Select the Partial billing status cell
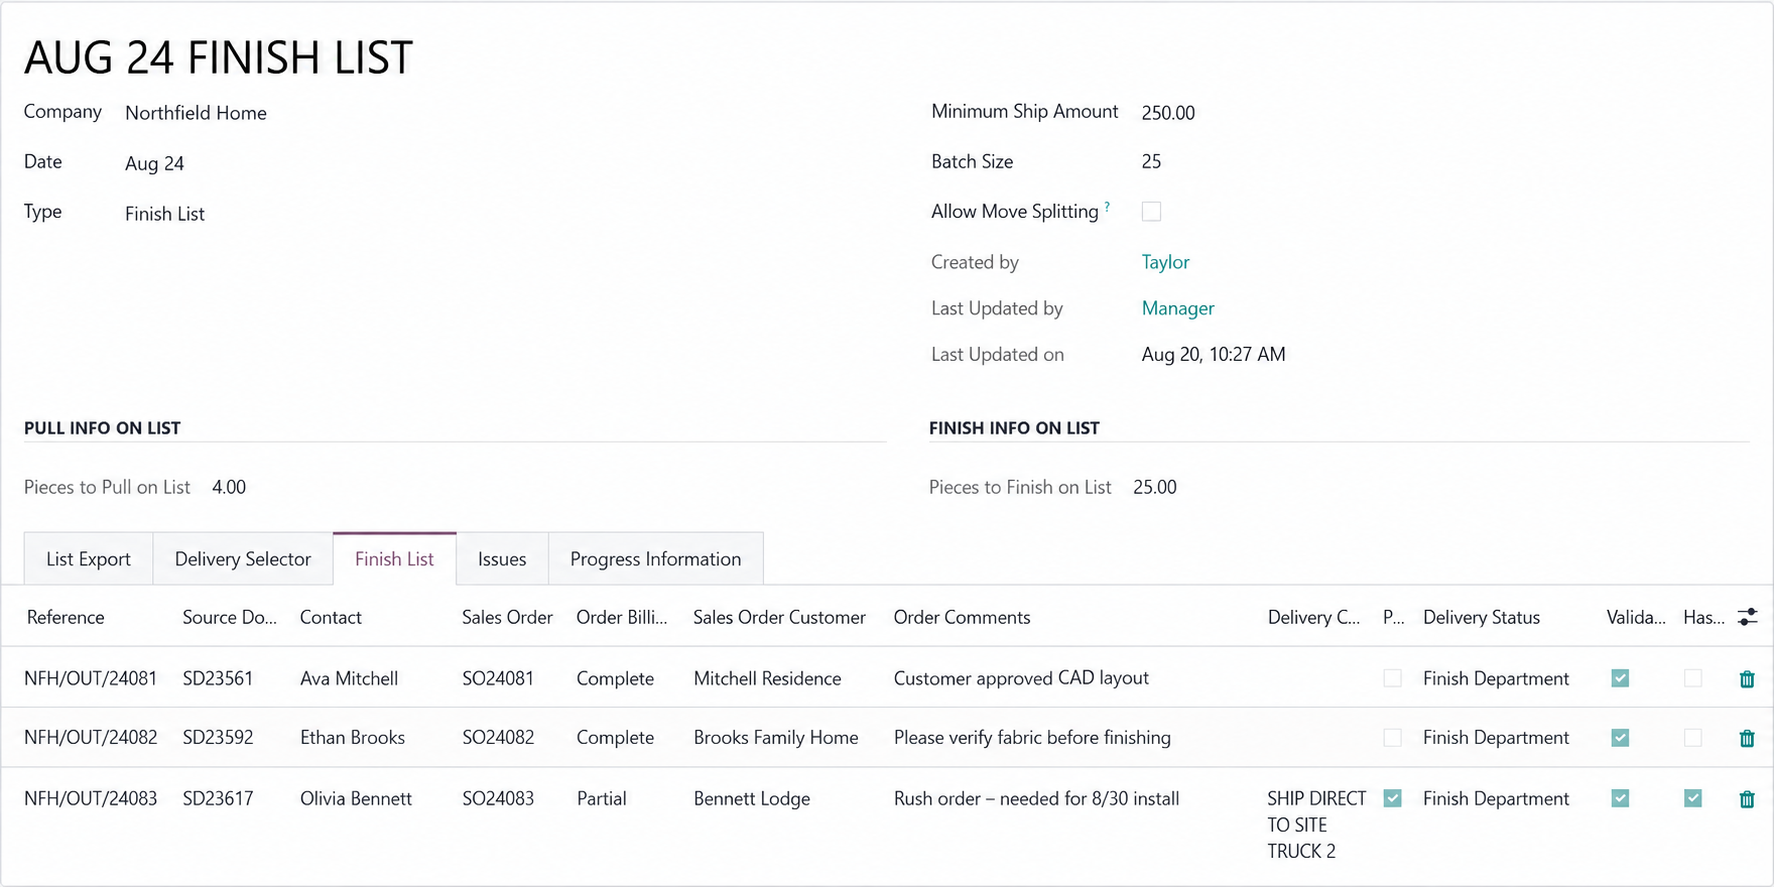Screen dimensions: 1774x887 601,798
